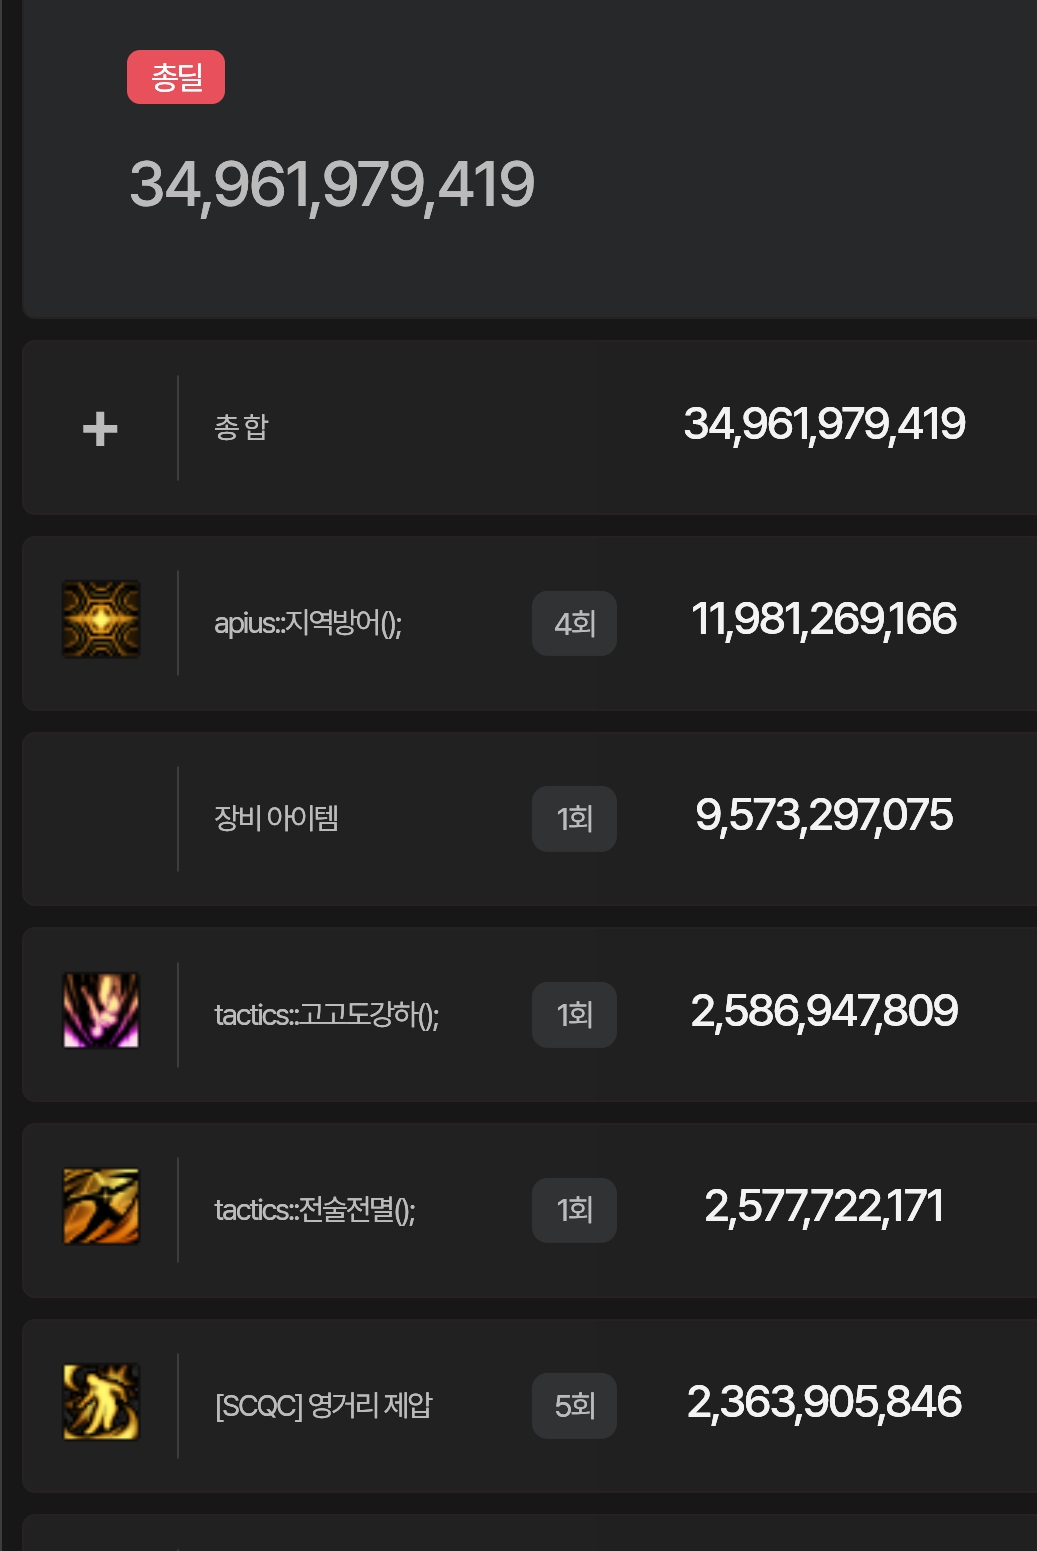Screen dimensions: 1037x1551
Task: Expand the 총합 row with plus icon
Action: (x=100, y=429)
